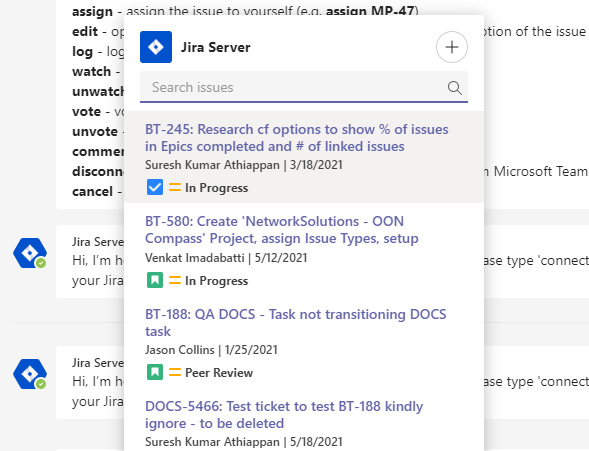The image size is (589, 451).
Task: Click medium priority icon on BT-188
Action: tap(175, 372)
